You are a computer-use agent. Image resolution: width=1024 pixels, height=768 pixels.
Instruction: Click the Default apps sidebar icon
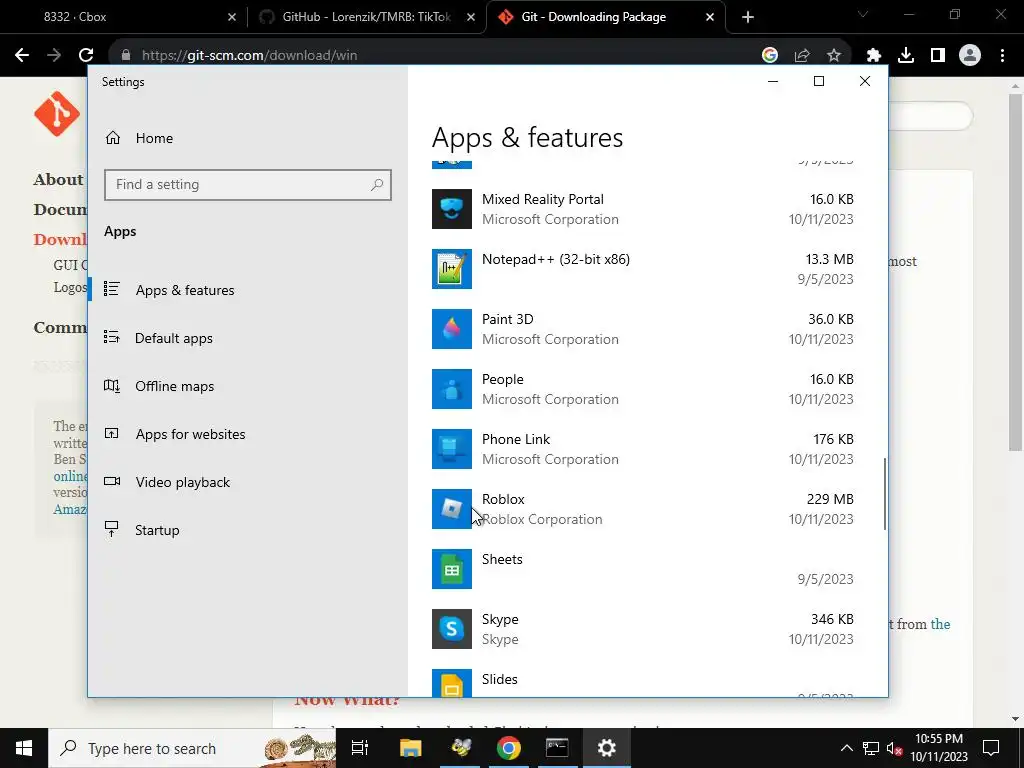pyautogui.click(x=112, y=338)
